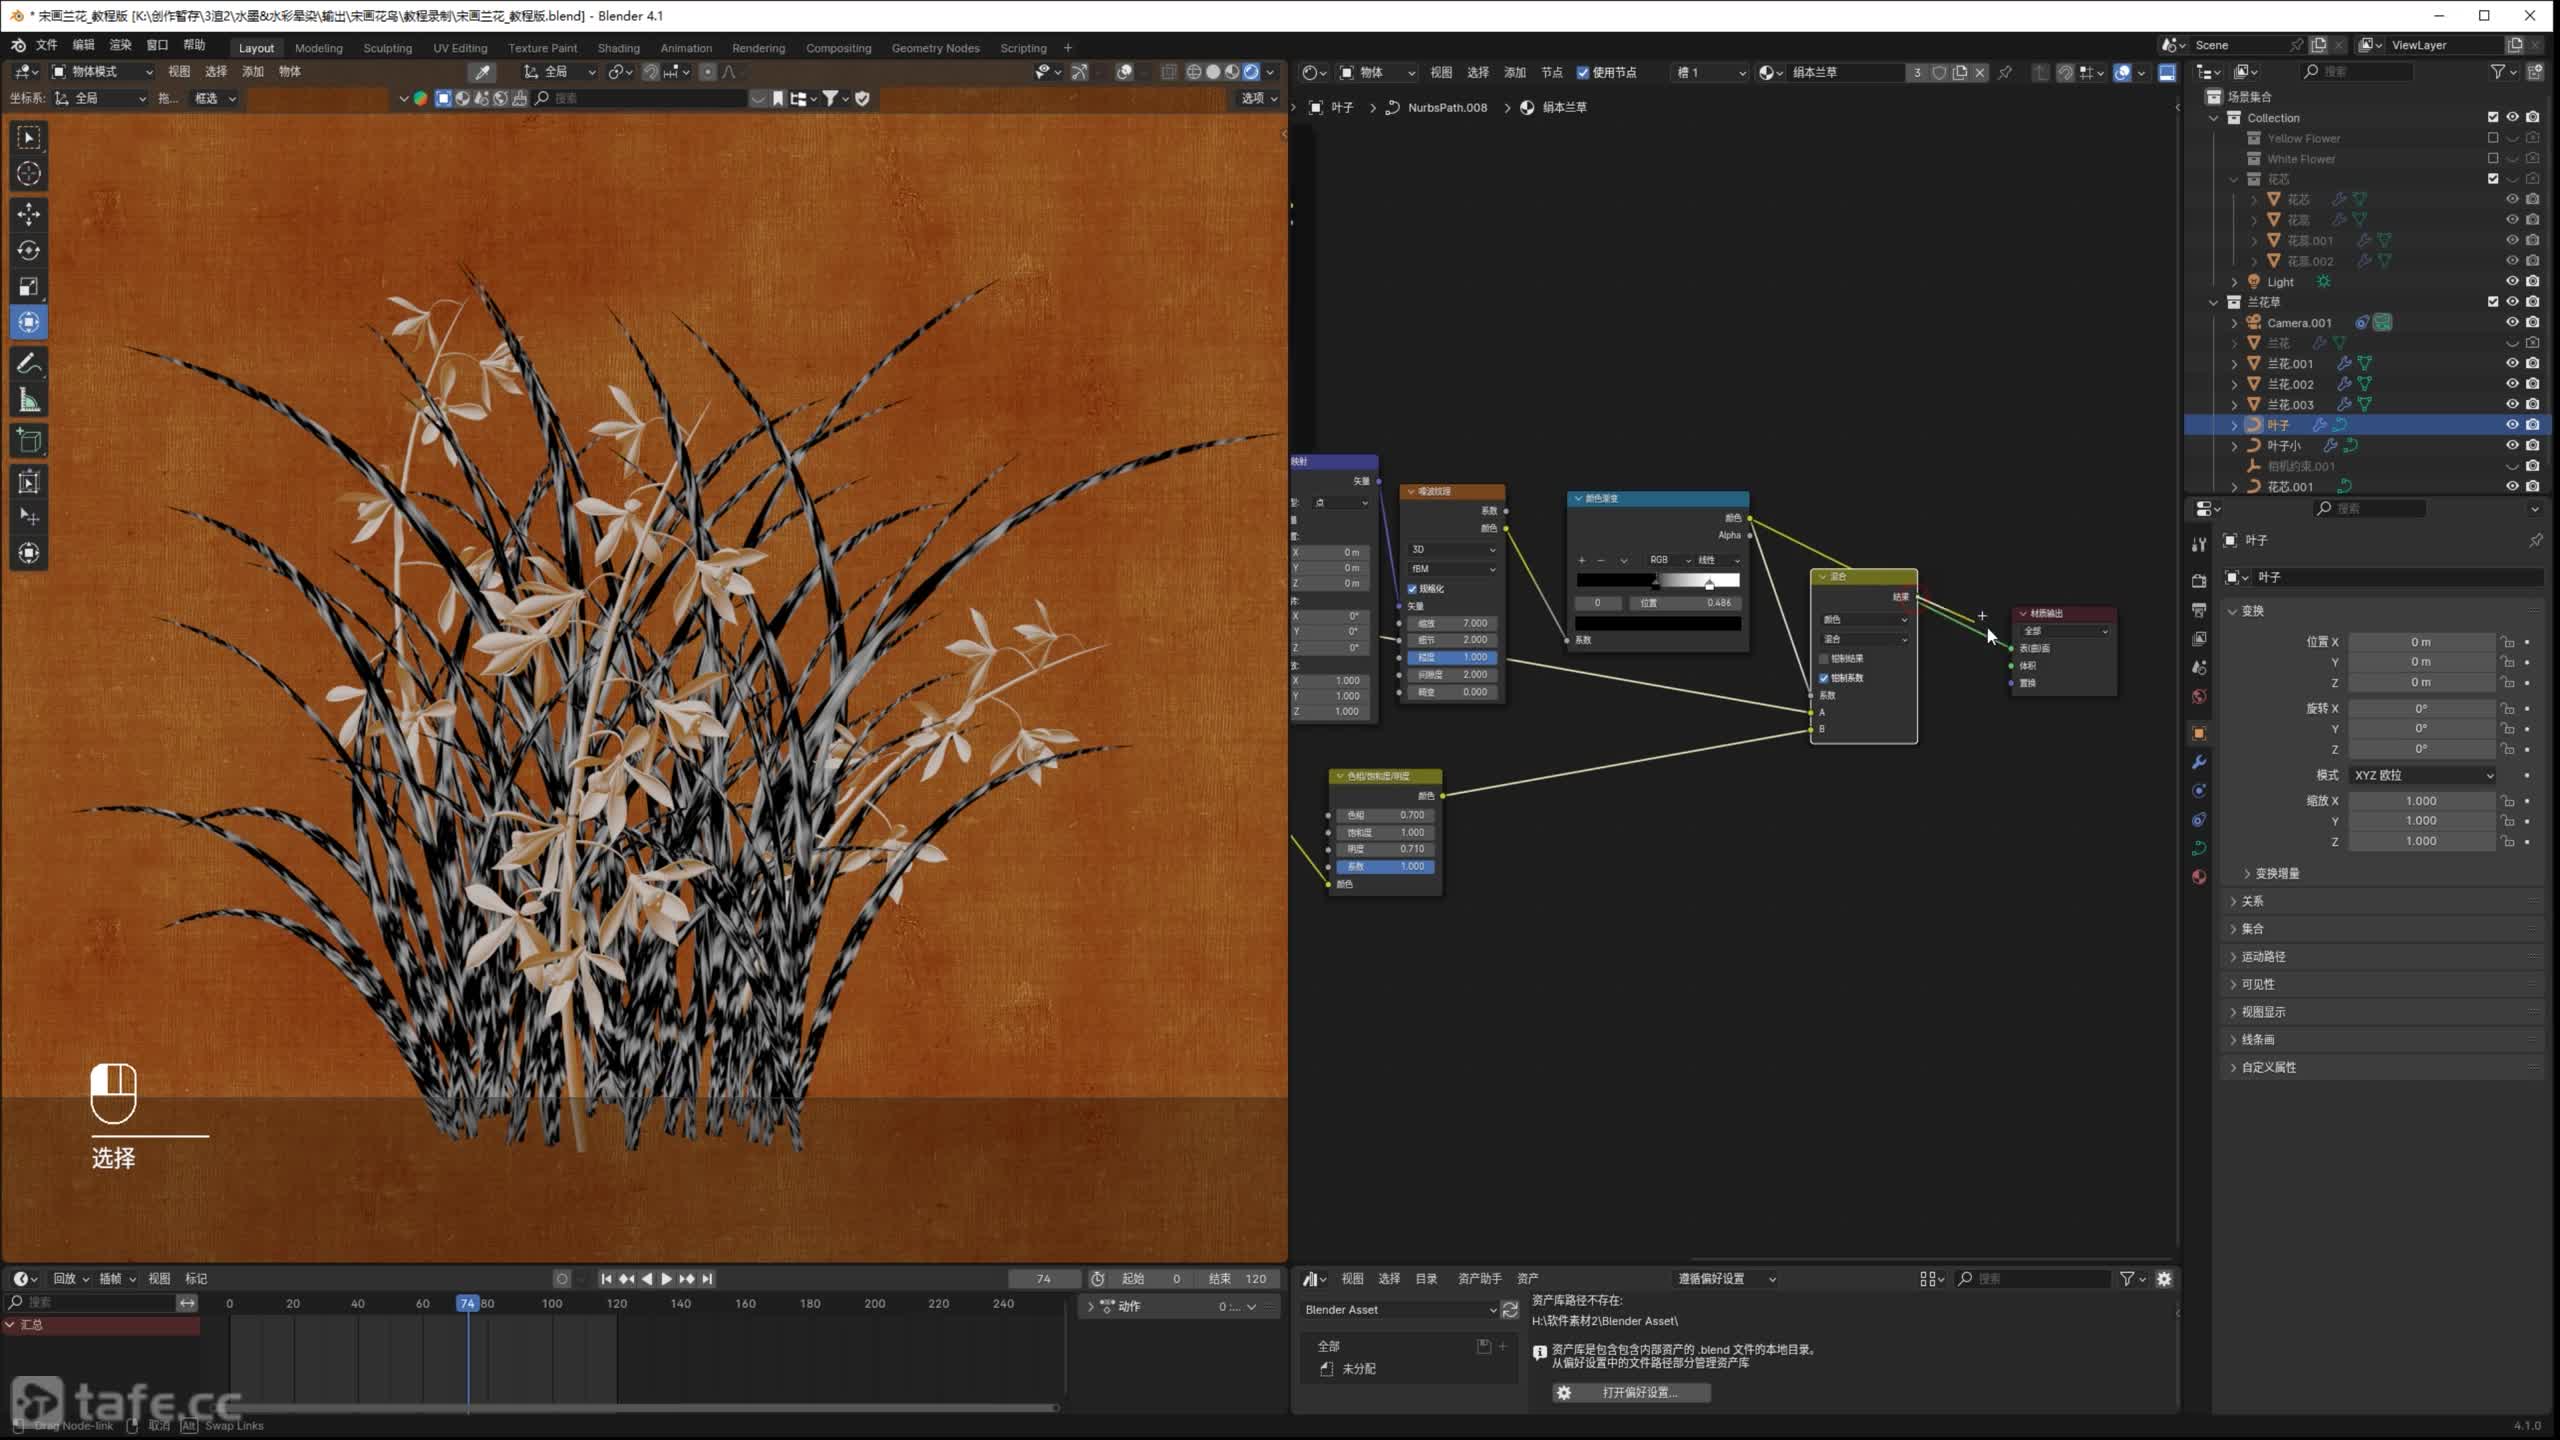Activate the Annotate pencil tool
This screenshot has width=2560, height=1440.
29,363
